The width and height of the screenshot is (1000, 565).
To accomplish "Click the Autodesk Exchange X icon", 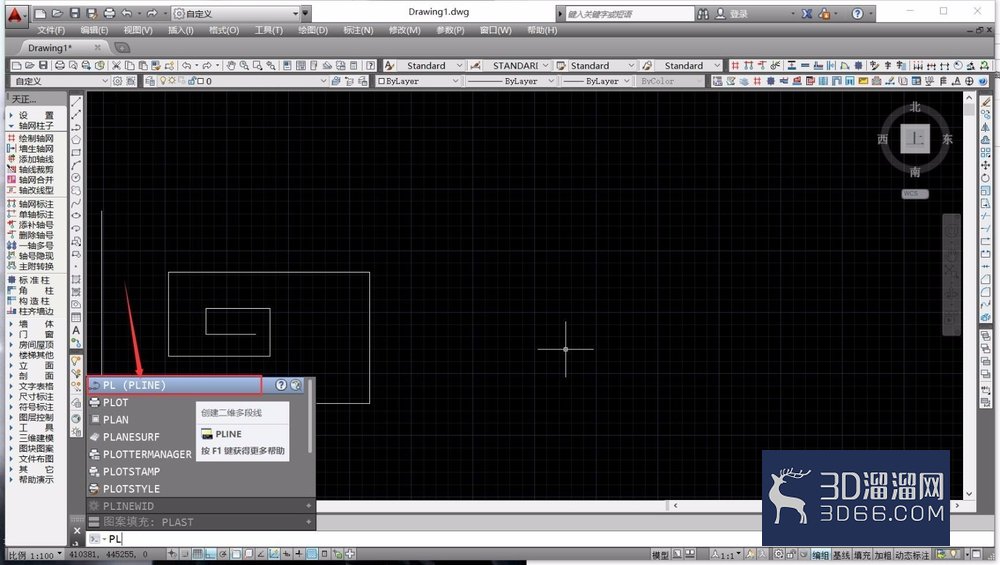I will (807, 13).
